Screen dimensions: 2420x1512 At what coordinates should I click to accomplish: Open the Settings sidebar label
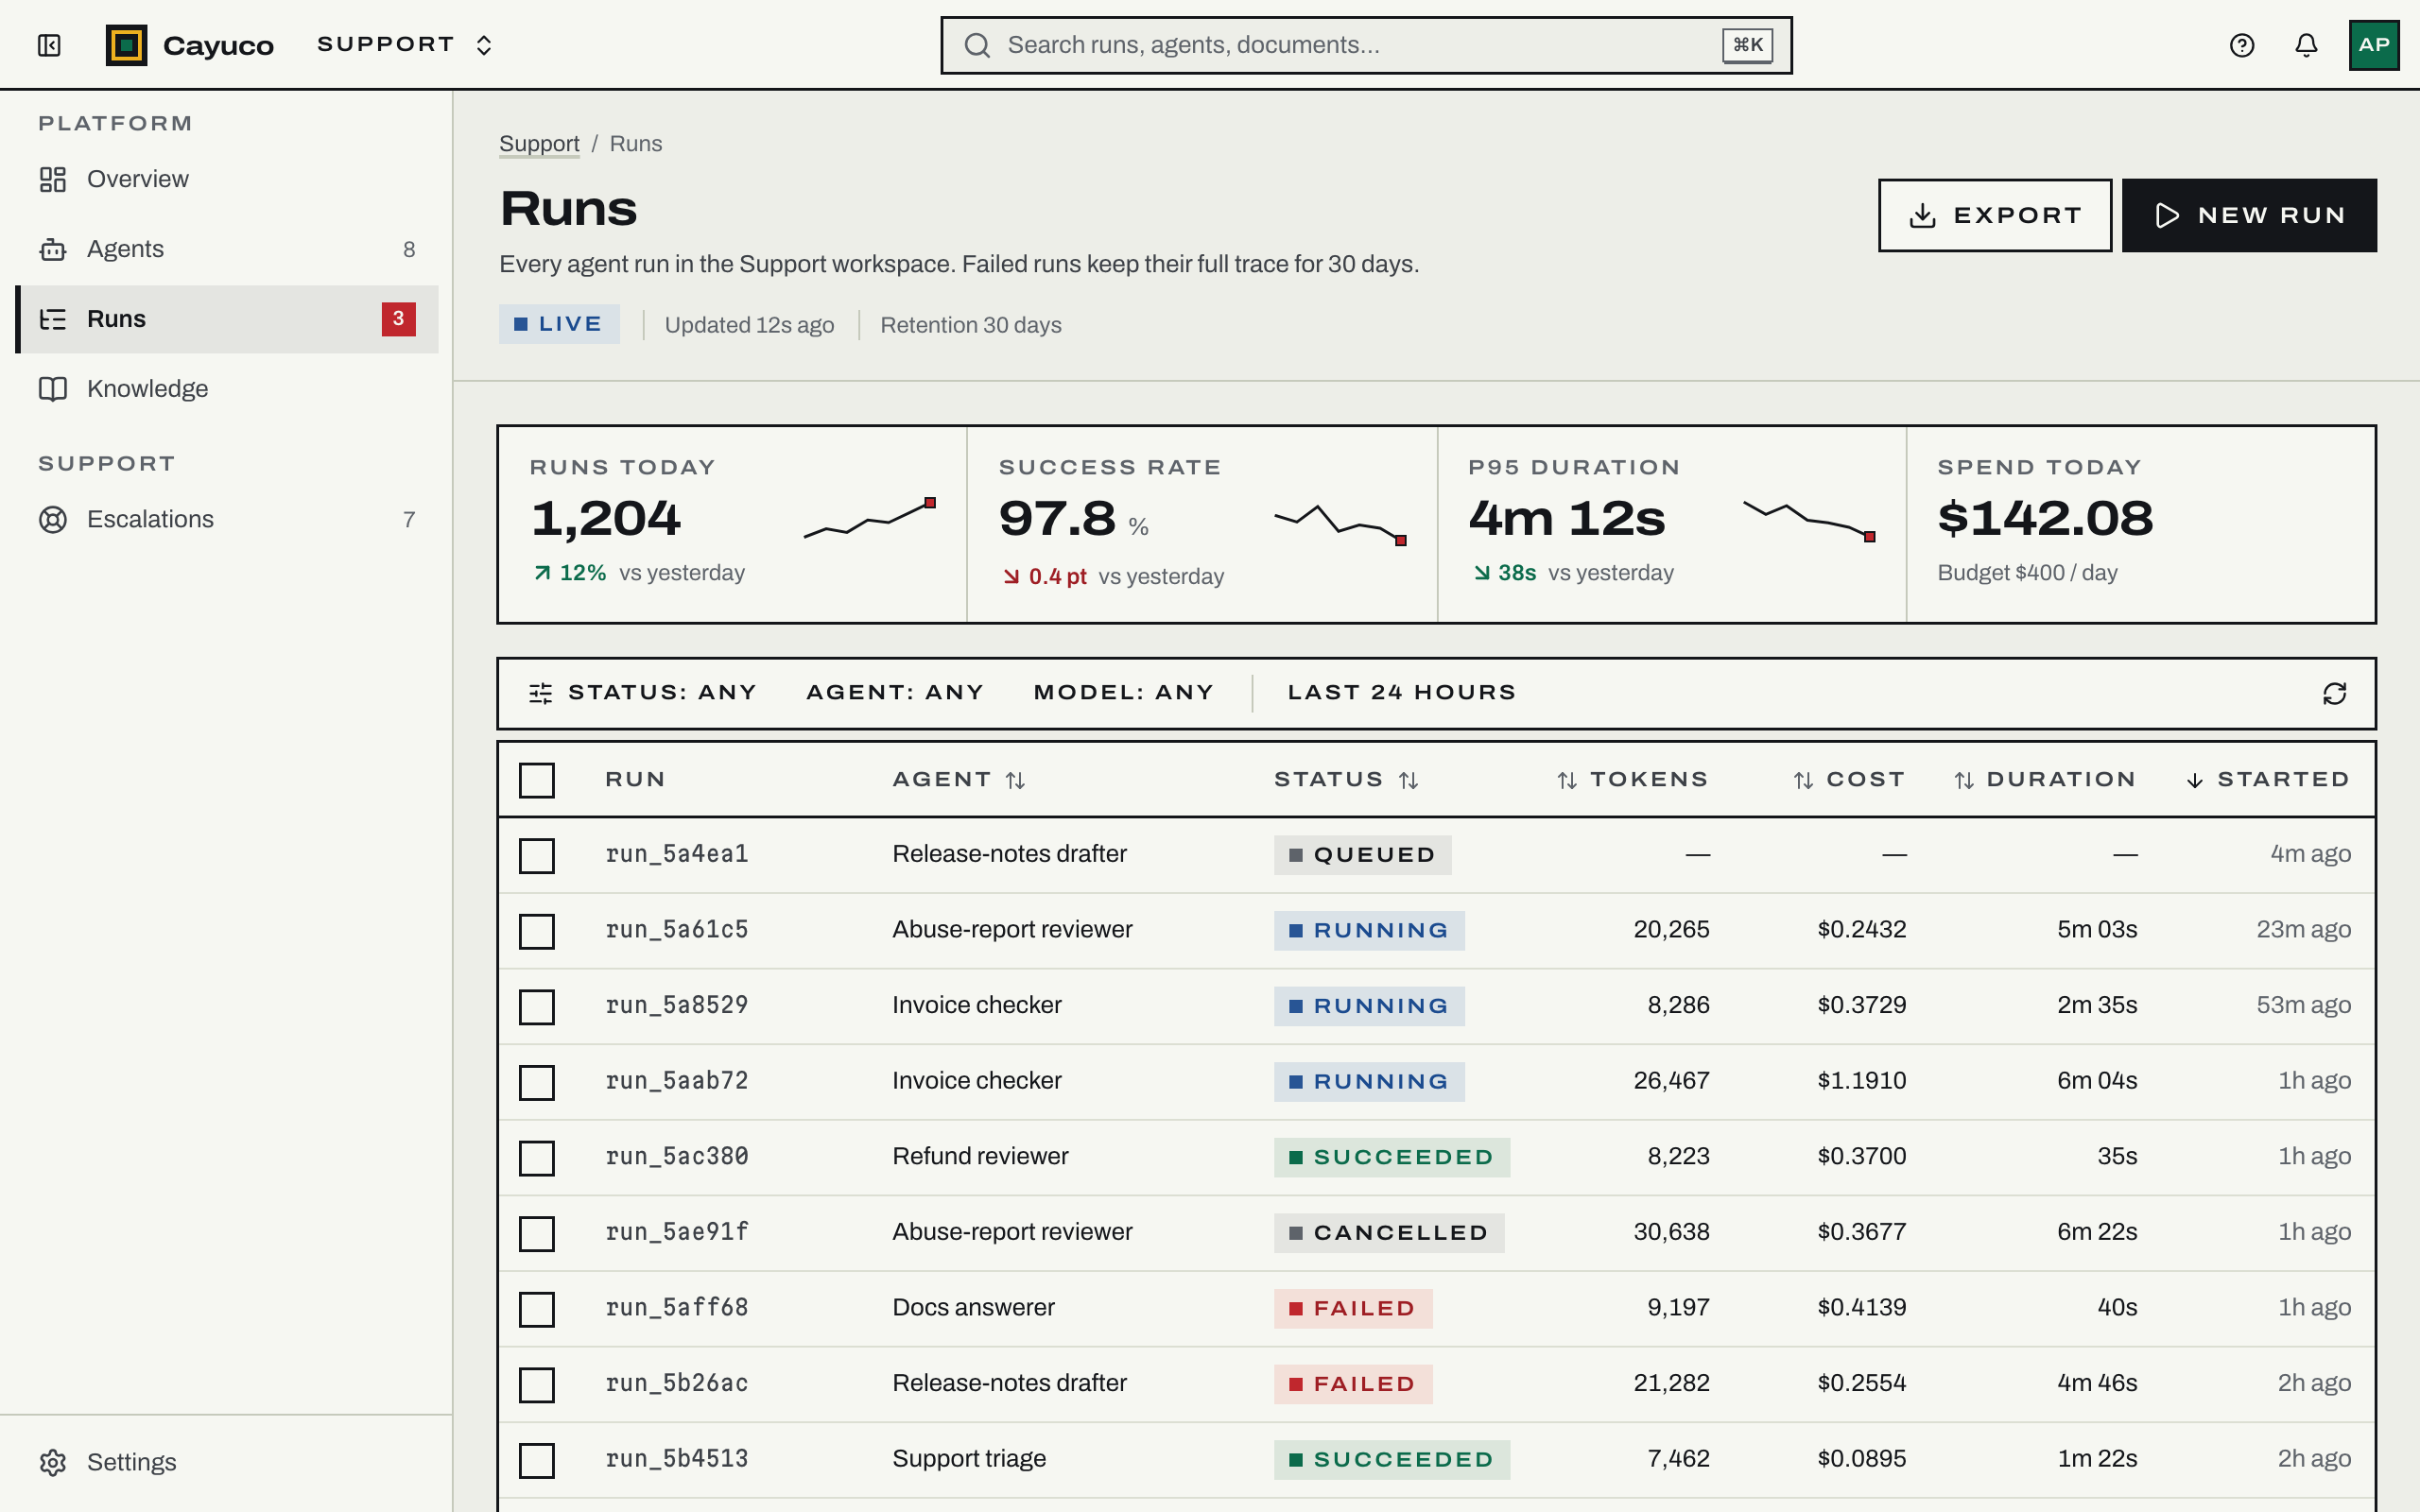[x=131, y=1462]
